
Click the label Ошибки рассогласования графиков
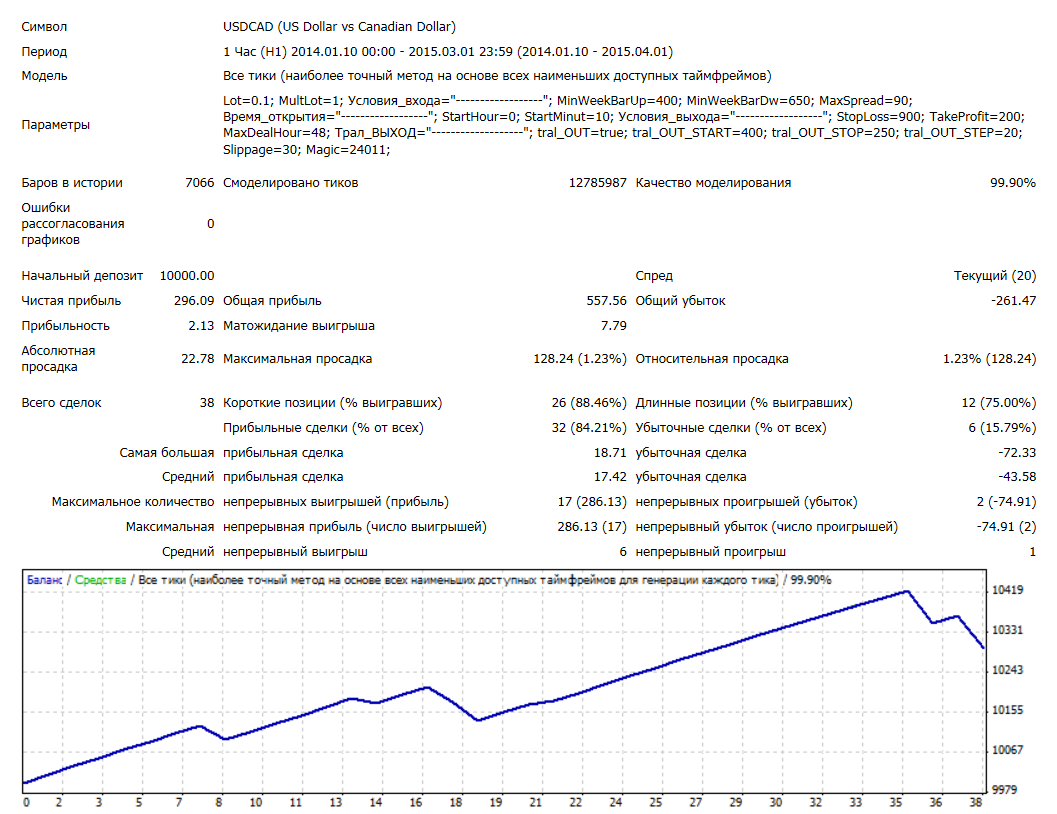coord(73,224)
